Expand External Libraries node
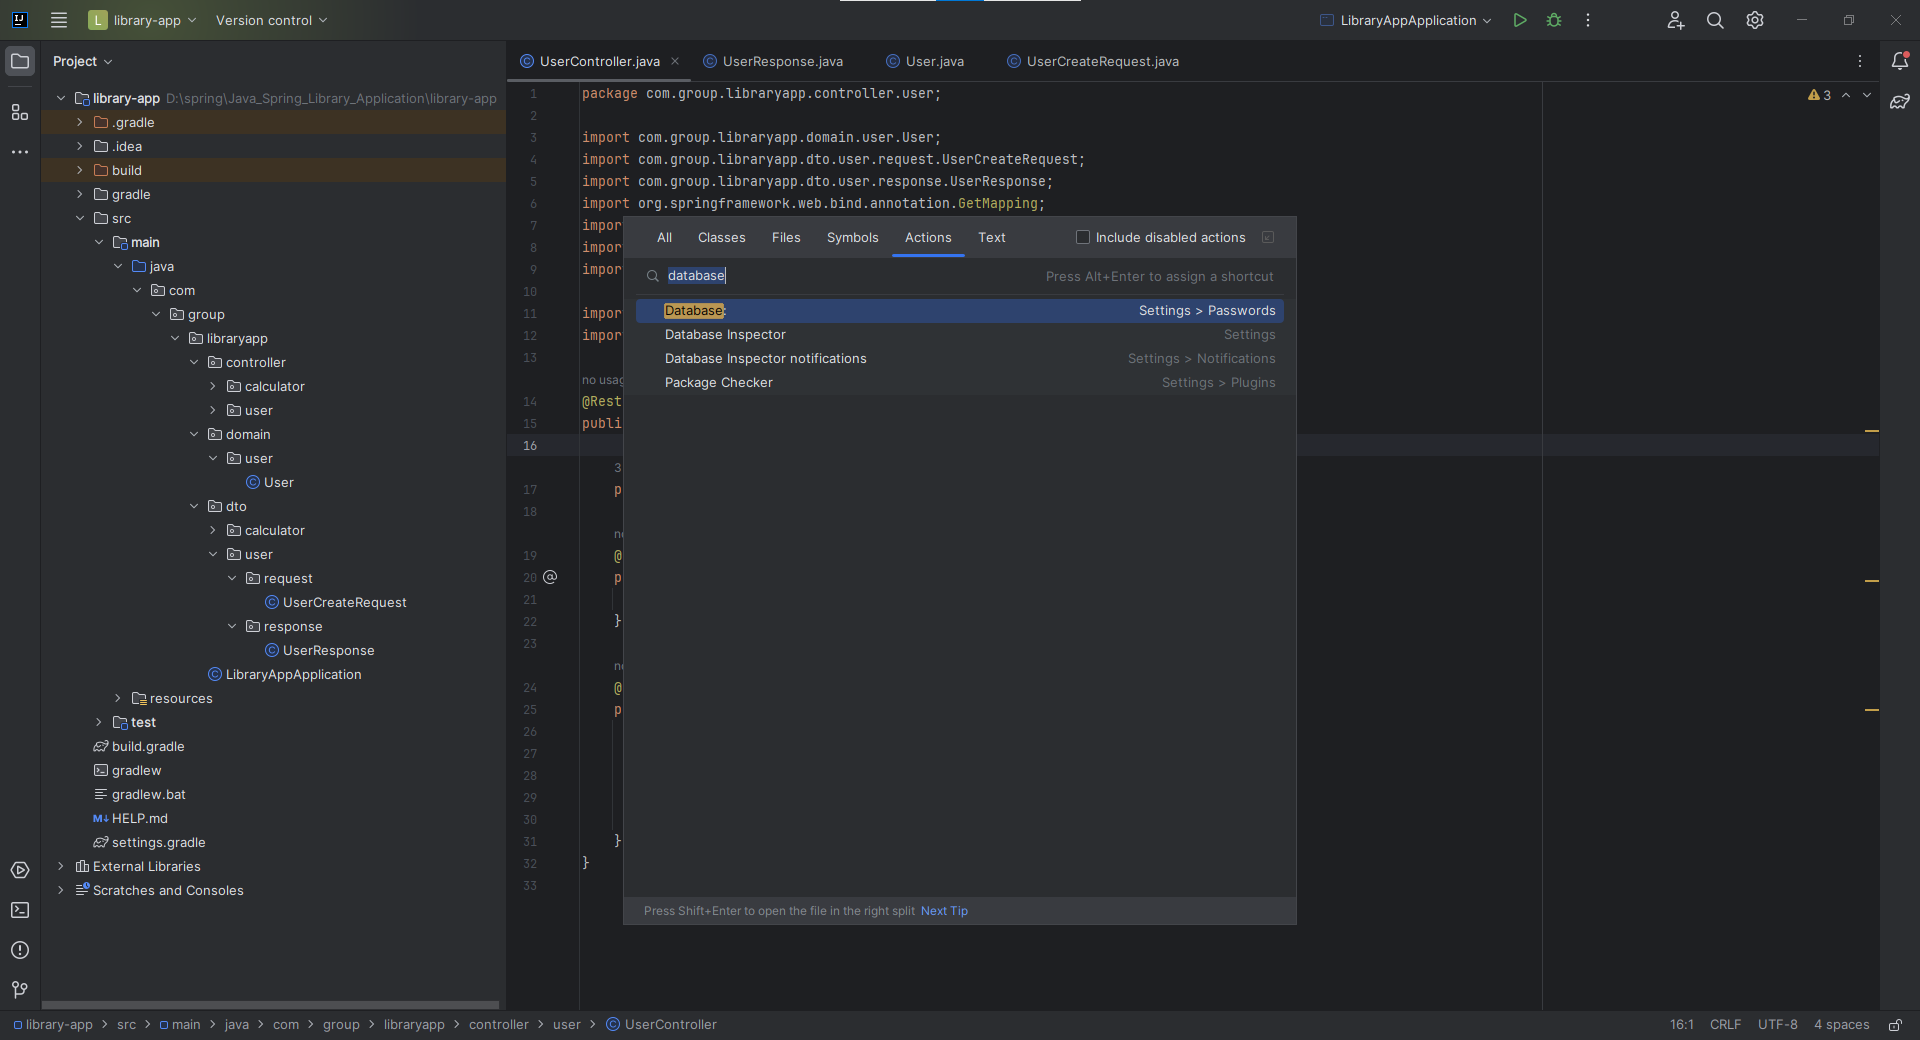Image resolution: width=1920 pixels, height=1040 pixels. pos(61,866)
